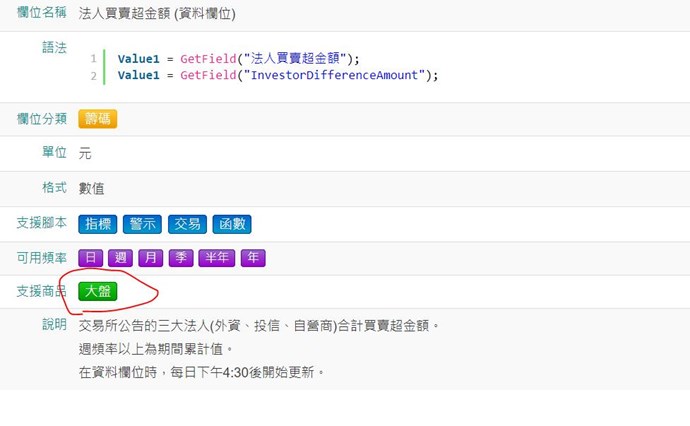Click line number 2 in the code block
This screenshot has width=690, height=426.
[x=93, y=75]
